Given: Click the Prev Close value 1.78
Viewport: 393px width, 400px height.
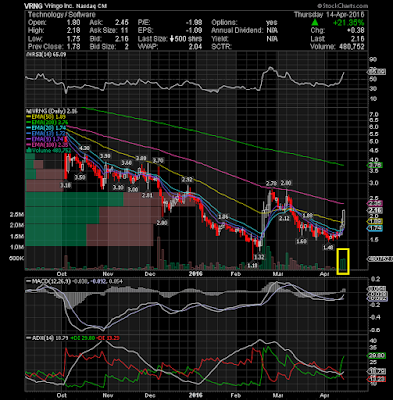Looking at the screenshot, I should (73, 47).
